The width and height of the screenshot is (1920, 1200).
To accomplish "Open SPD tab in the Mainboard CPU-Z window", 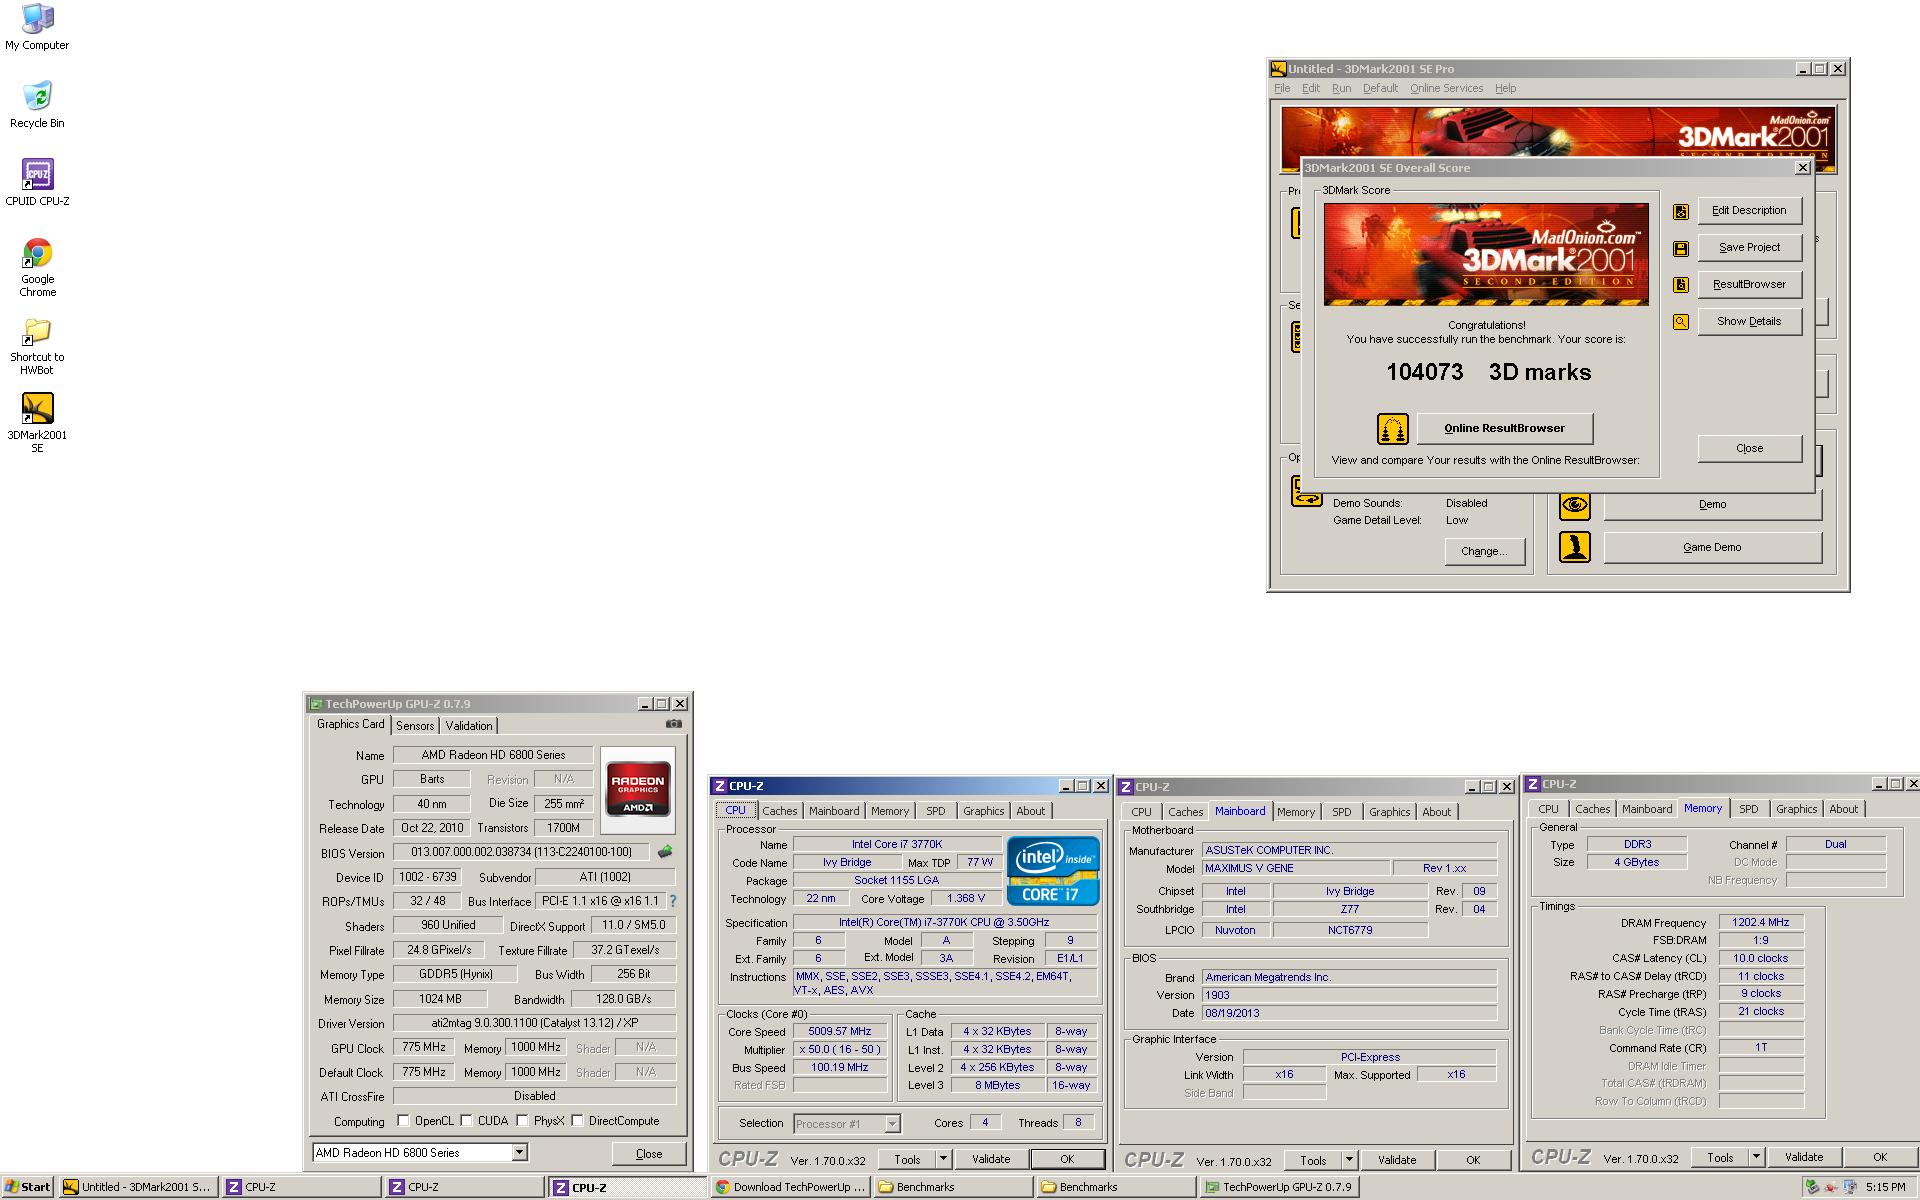I will click(1342, 812).
